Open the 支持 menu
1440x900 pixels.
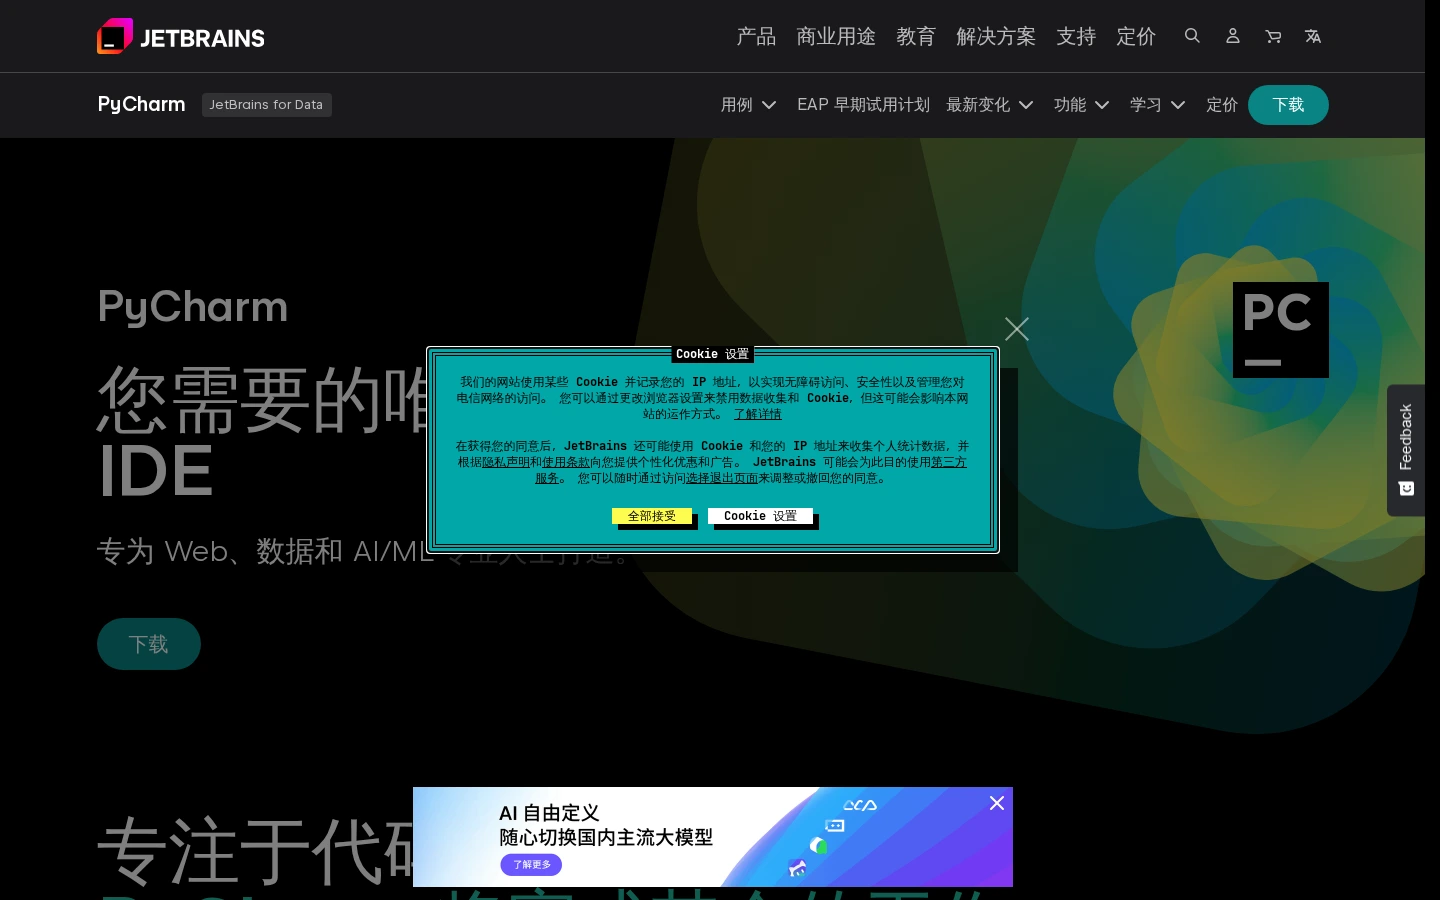point(1076,36)
